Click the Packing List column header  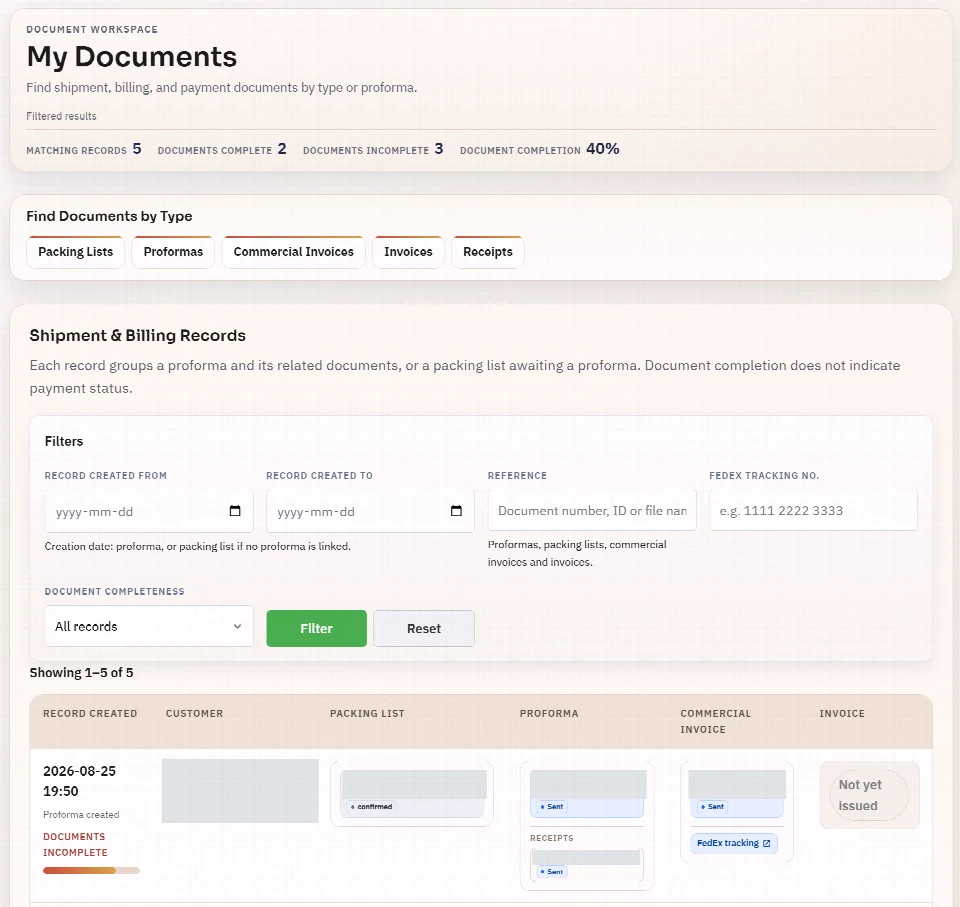[x=367, y=713]
